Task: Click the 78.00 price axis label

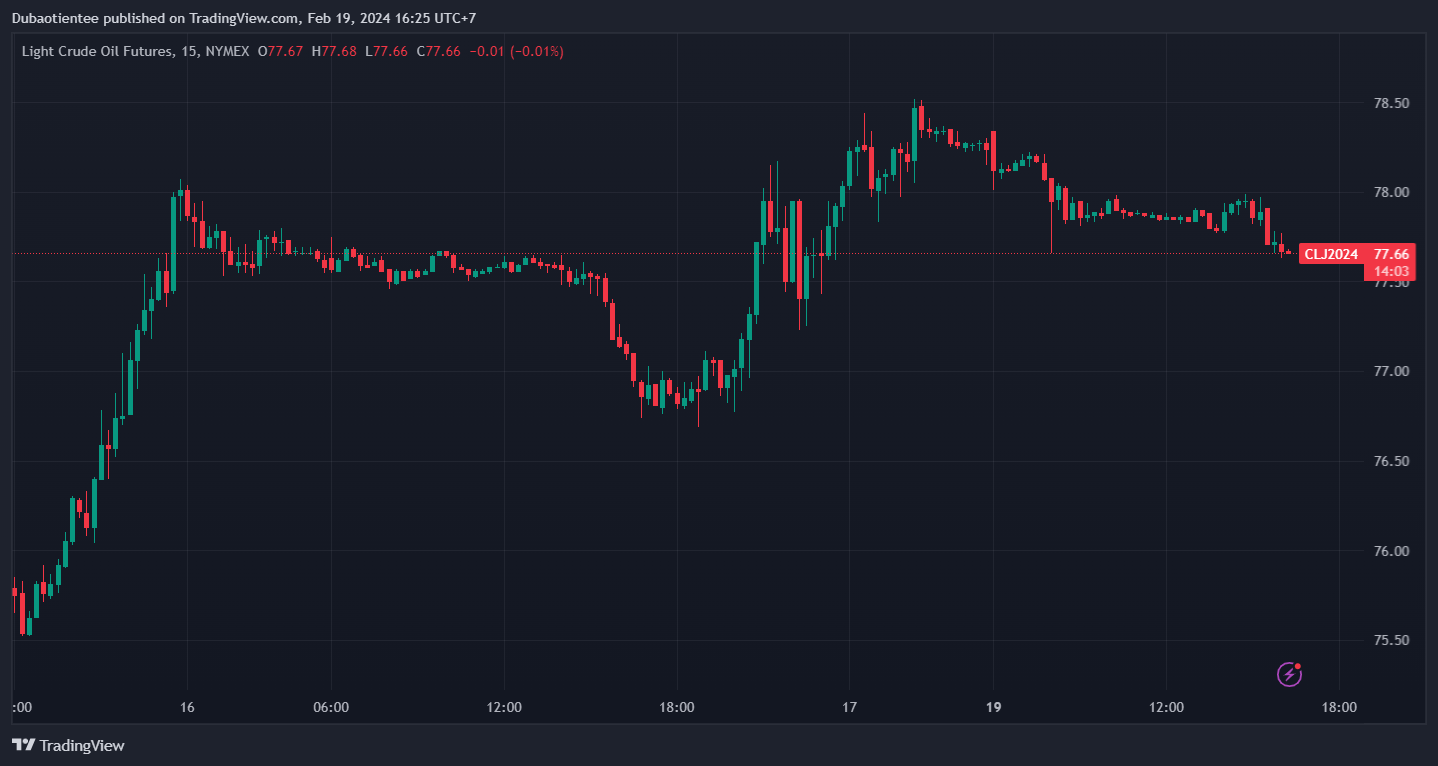Action: coord(1392,193)
